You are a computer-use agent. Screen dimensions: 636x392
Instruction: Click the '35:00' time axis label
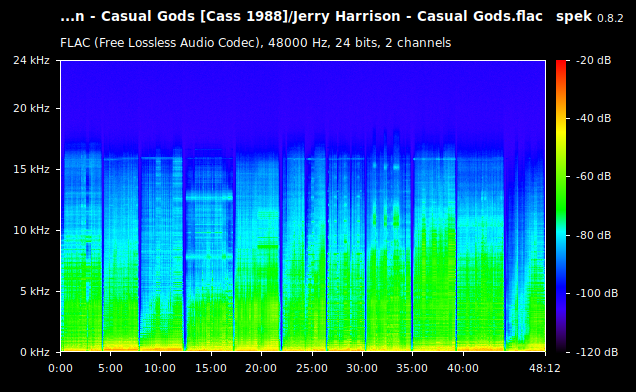pos(412,368)
